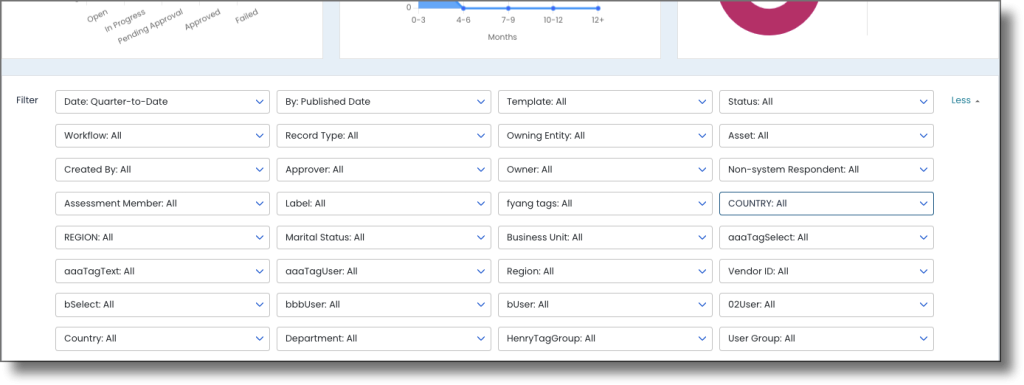The image size is (1024, 385).
Task: Open the Marital Status: All dropdown
Action: [384, 238]
